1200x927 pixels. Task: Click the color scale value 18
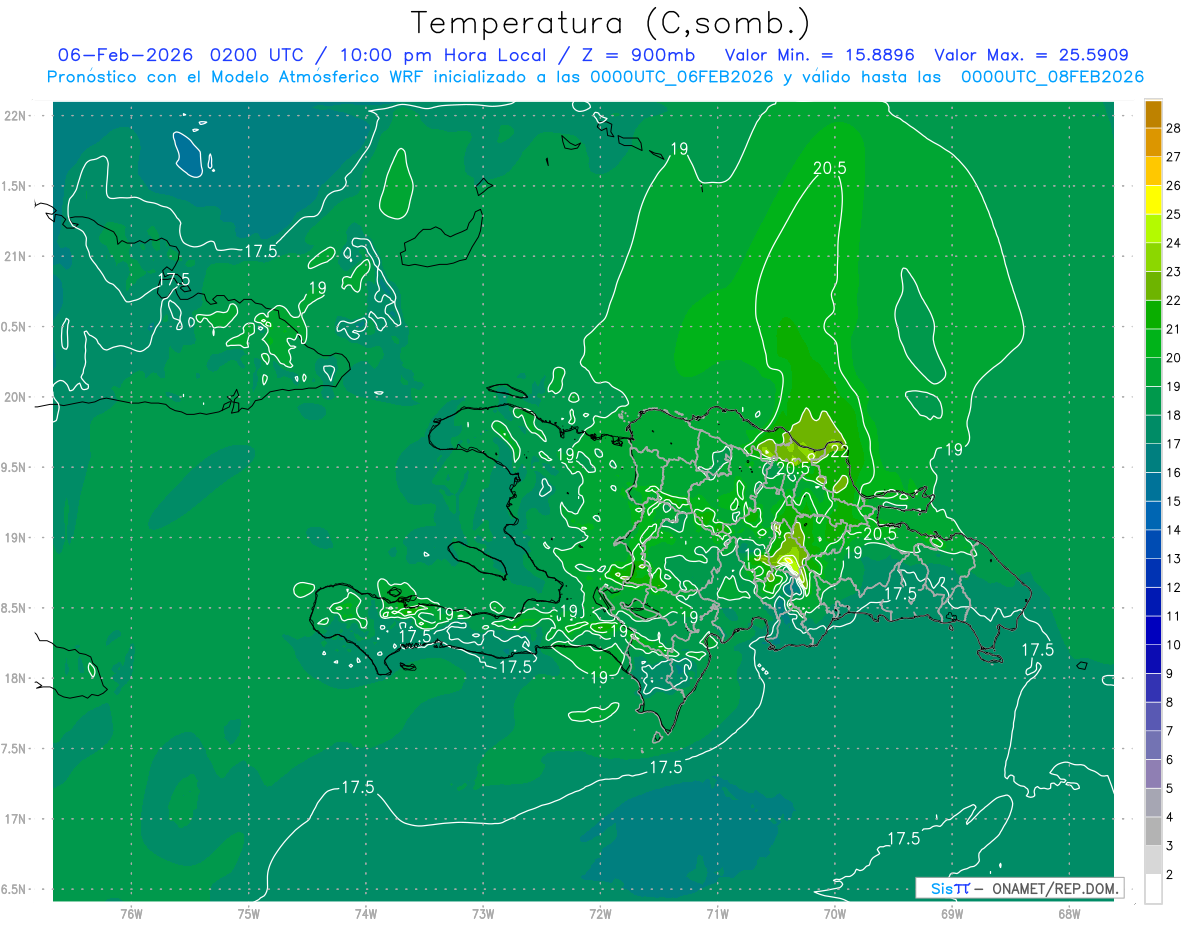pyautogui.click(x=1173, y=416)
